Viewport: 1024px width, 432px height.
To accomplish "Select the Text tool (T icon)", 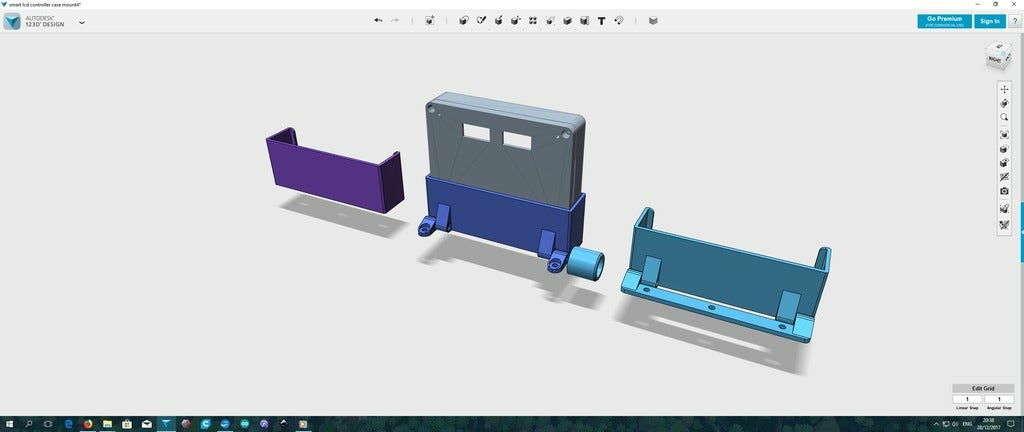I will click(x=601, y=20).
